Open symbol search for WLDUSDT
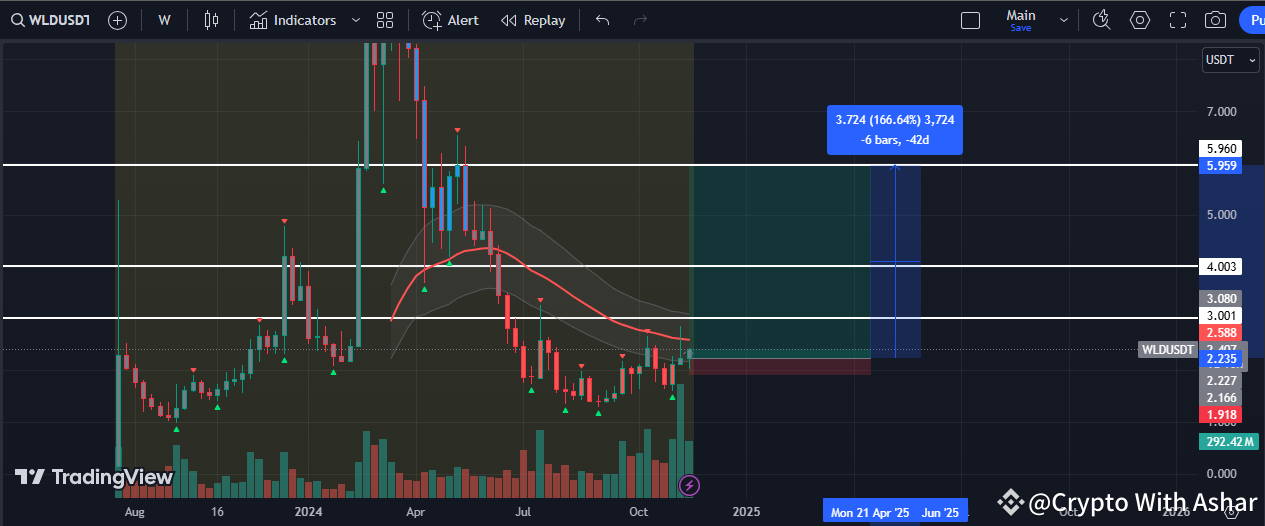The height and width of the screenshot is (526, 1265). [x=50, y=20]
